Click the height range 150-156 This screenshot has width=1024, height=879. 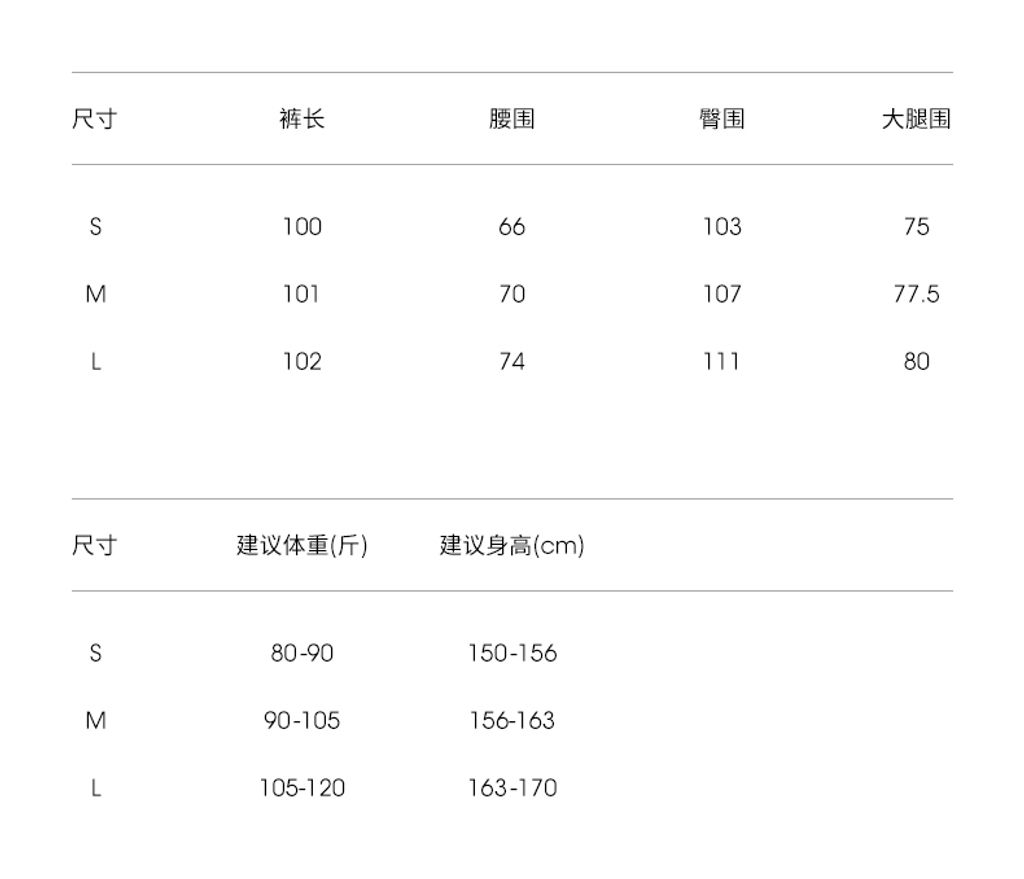pos(512,654)
